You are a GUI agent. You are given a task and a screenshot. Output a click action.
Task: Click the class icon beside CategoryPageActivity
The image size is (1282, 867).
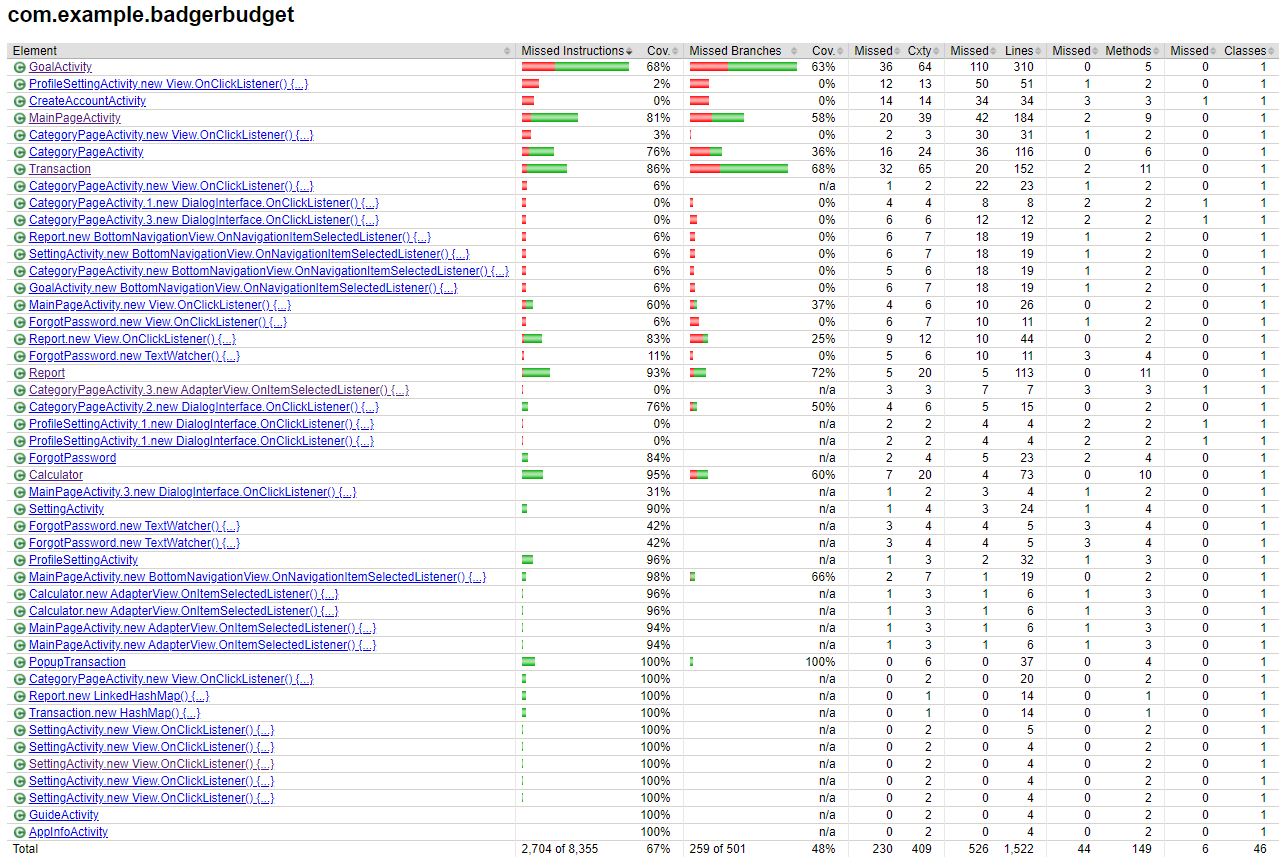[x=18, y=152]
